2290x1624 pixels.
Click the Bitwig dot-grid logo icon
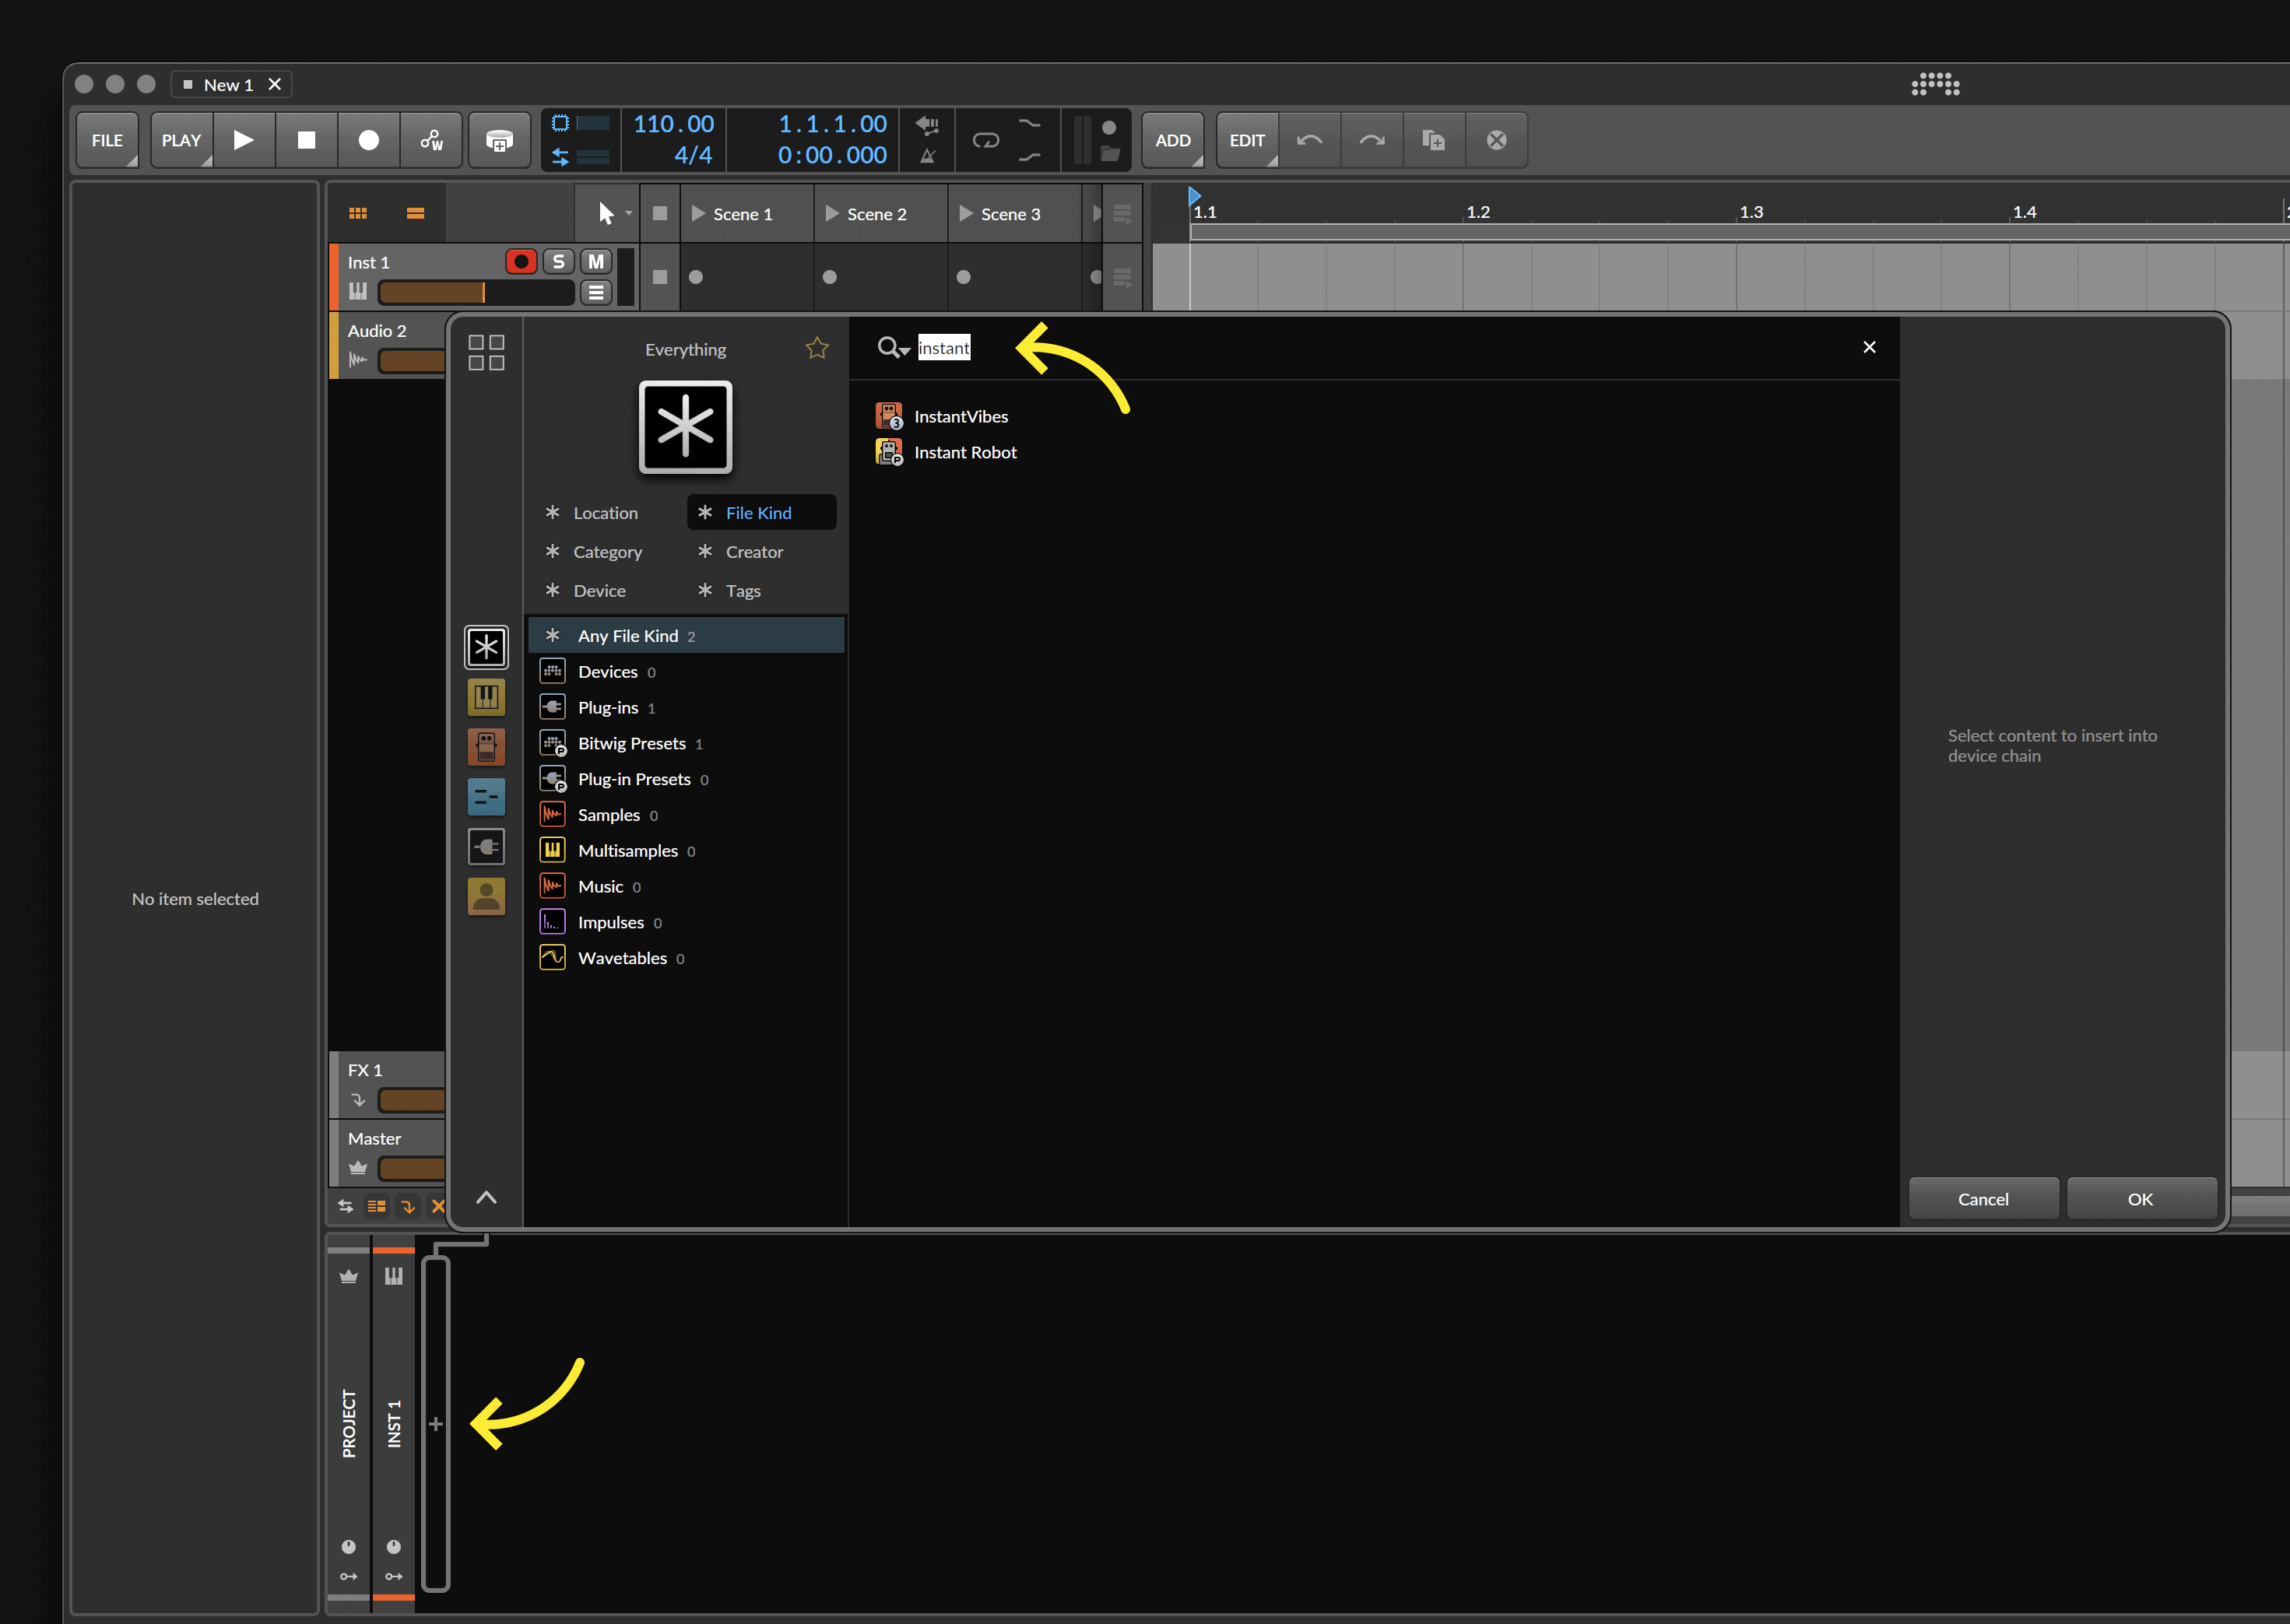tap(1935, 85)
